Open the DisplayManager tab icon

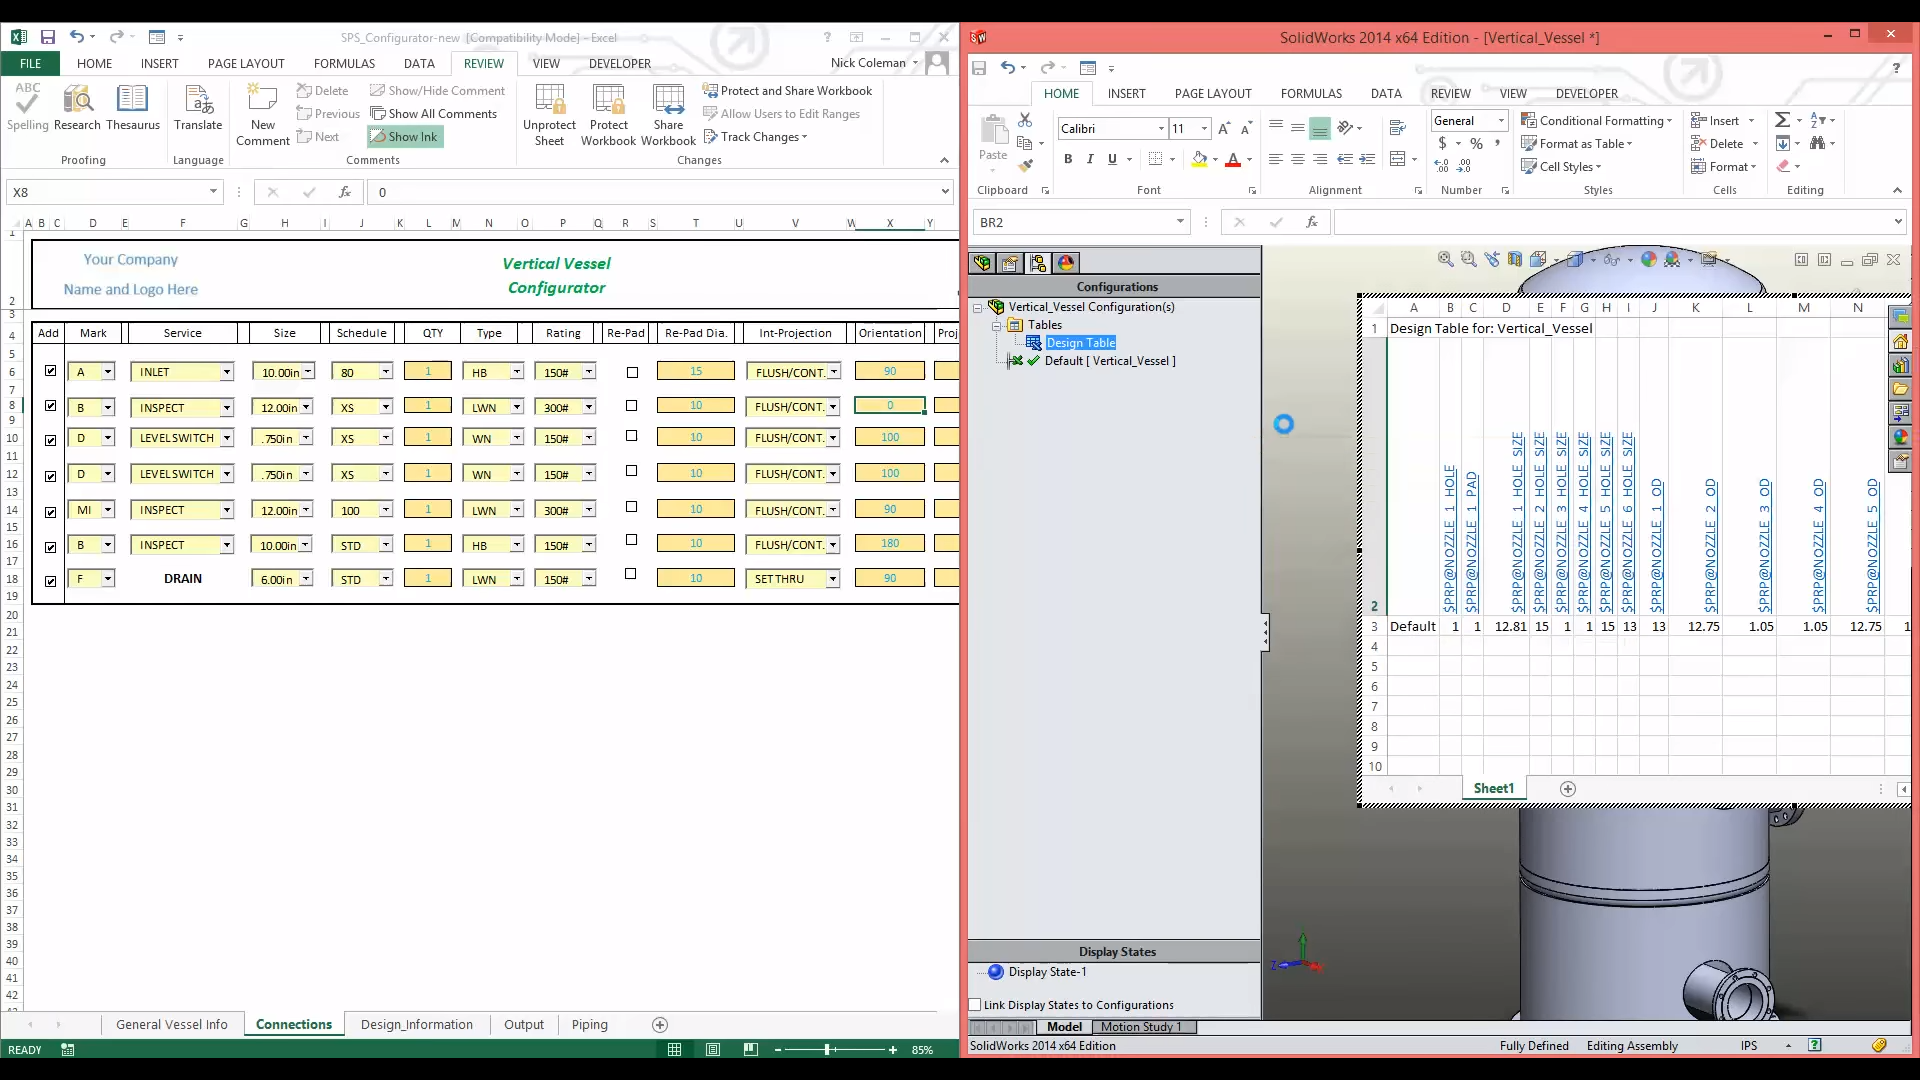(1066, 263)
